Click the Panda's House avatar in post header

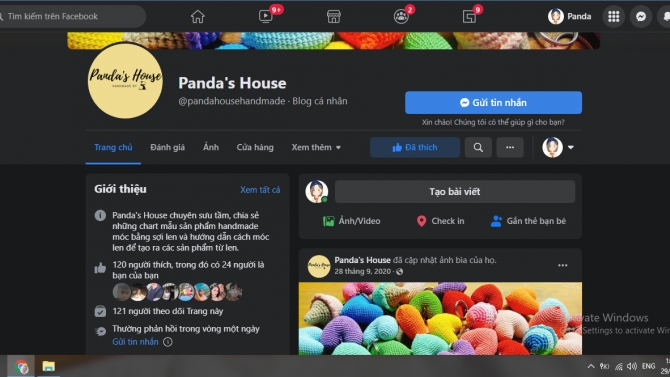tap(319, 266)
